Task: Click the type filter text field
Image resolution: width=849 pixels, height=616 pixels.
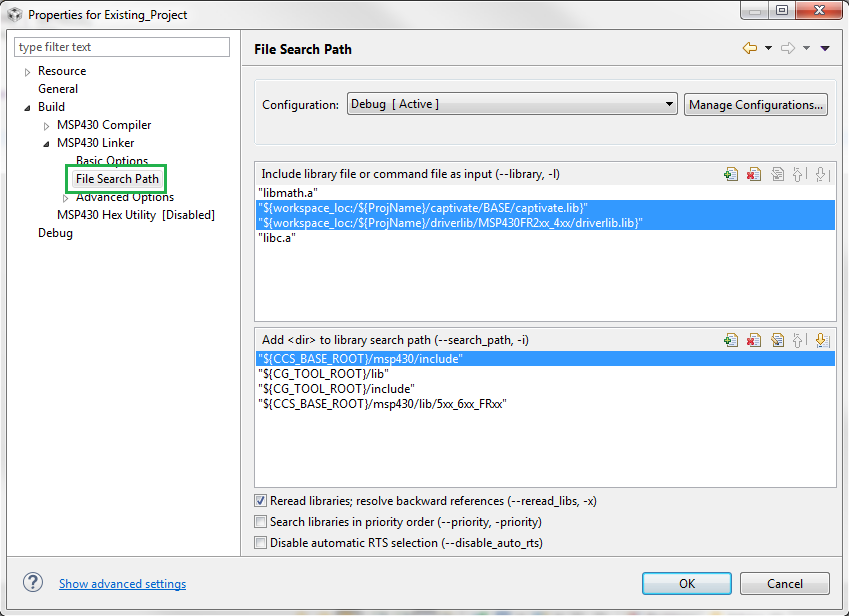Action: tap(122, 47)
